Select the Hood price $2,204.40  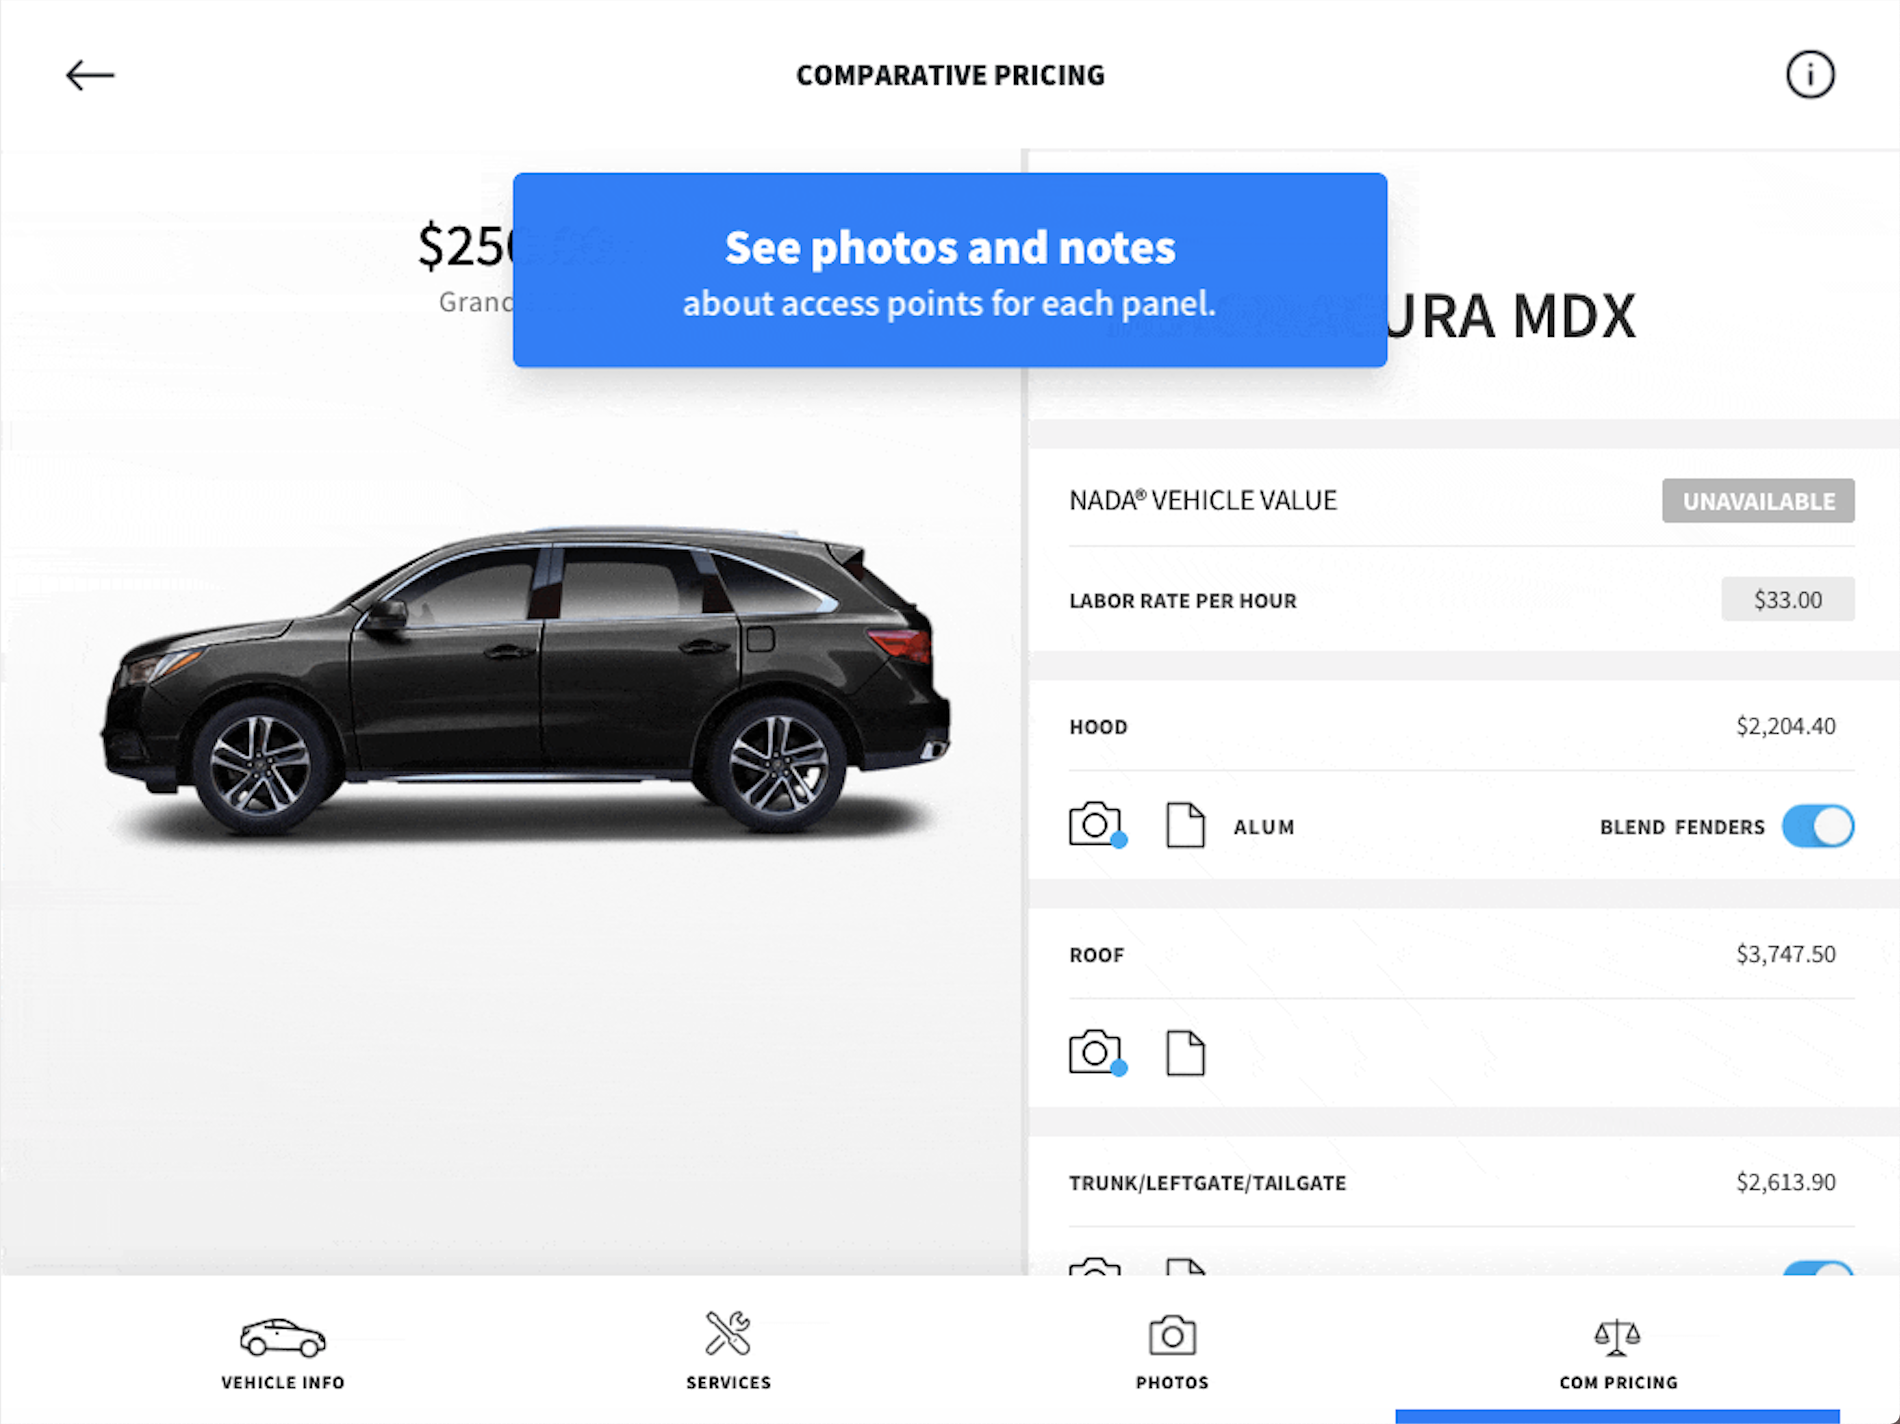click(1785, 726)
